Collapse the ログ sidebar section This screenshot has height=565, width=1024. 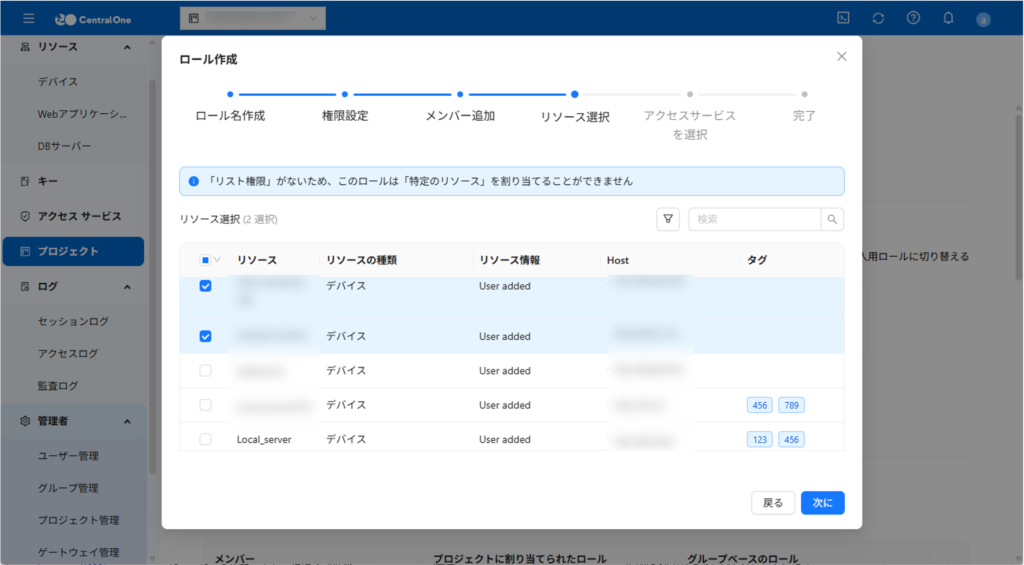click(x=127, y=287)
